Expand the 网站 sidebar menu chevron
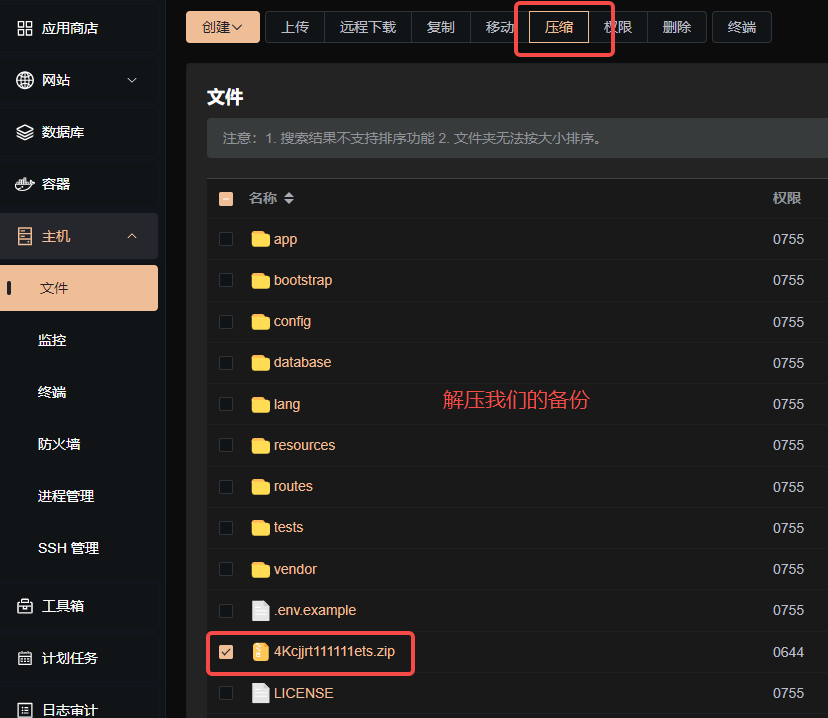This screenshot has width=828, height=718. [132, 80]
